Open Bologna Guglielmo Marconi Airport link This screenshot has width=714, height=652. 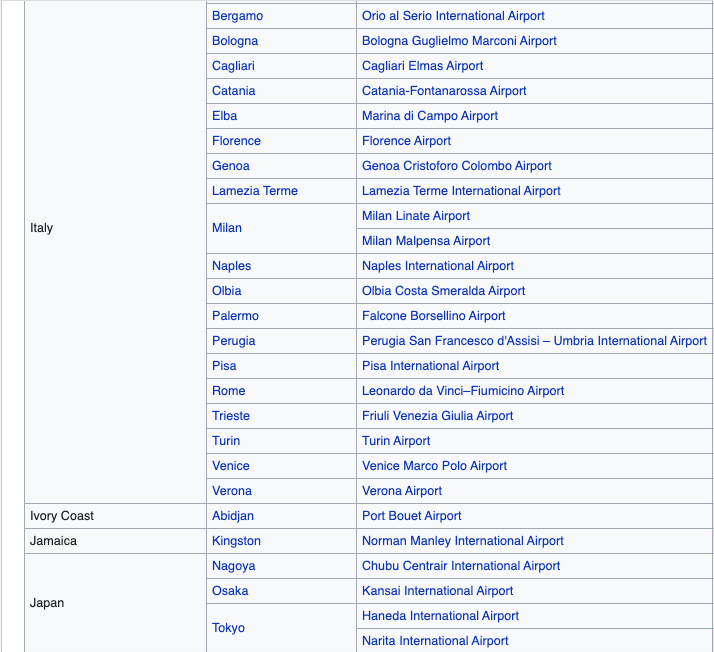point(459,41)
